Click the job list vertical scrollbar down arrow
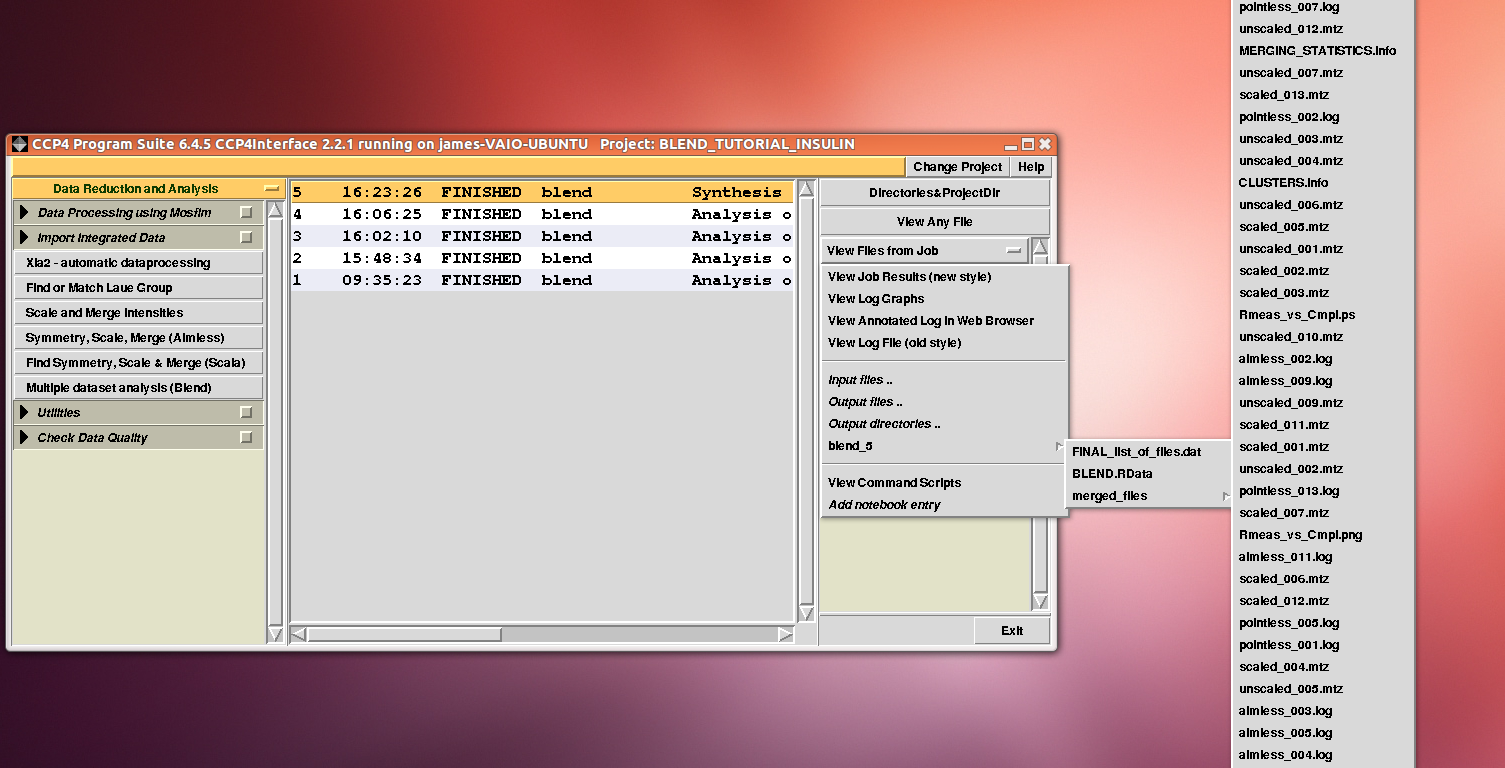 (806, 612)
